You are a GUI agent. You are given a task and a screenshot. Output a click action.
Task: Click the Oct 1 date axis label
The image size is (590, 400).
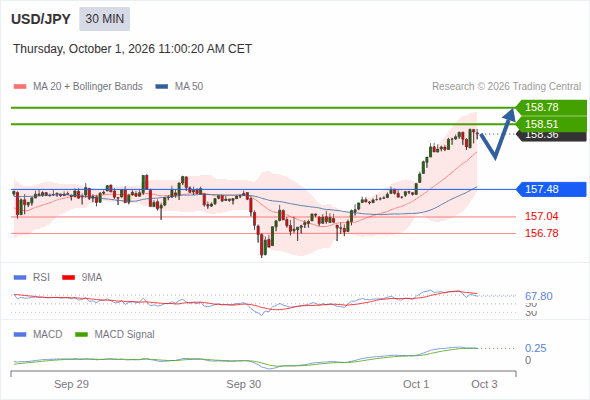[x=416, y=384]
